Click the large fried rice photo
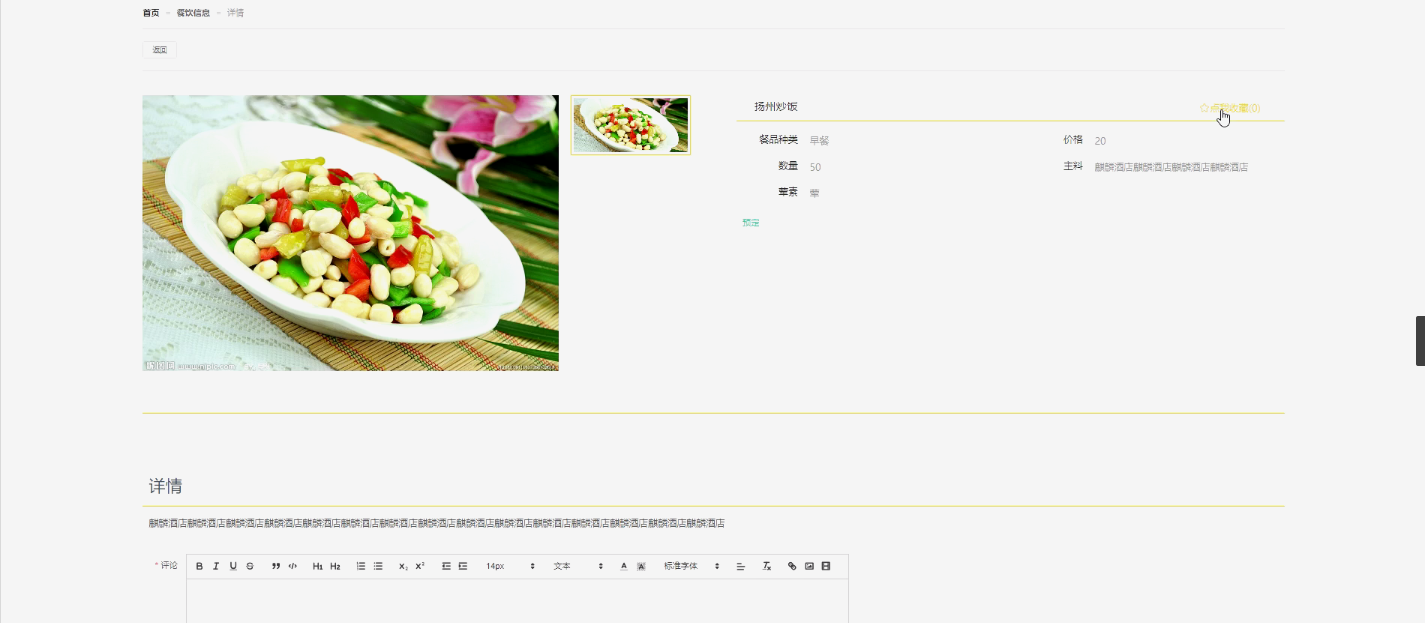This screenshot has width=1425, height=623. pyautogui.click(x=351, y=233)
